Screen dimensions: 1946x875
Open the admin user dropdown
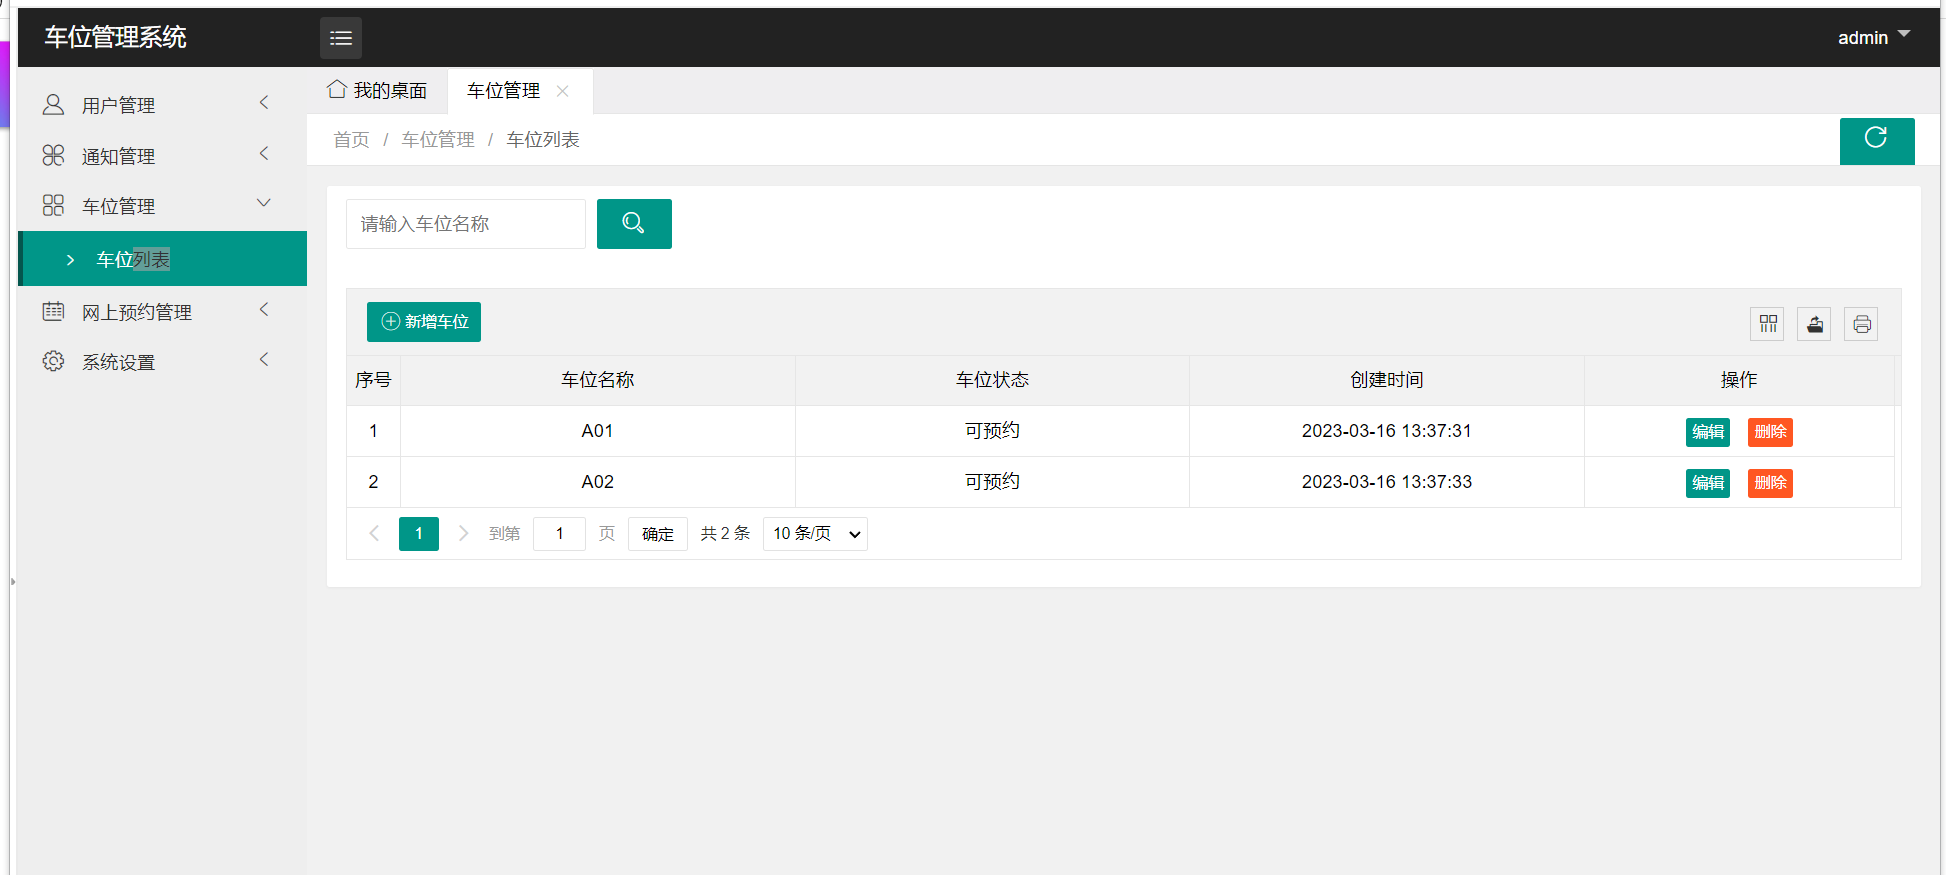[1873, 37]
